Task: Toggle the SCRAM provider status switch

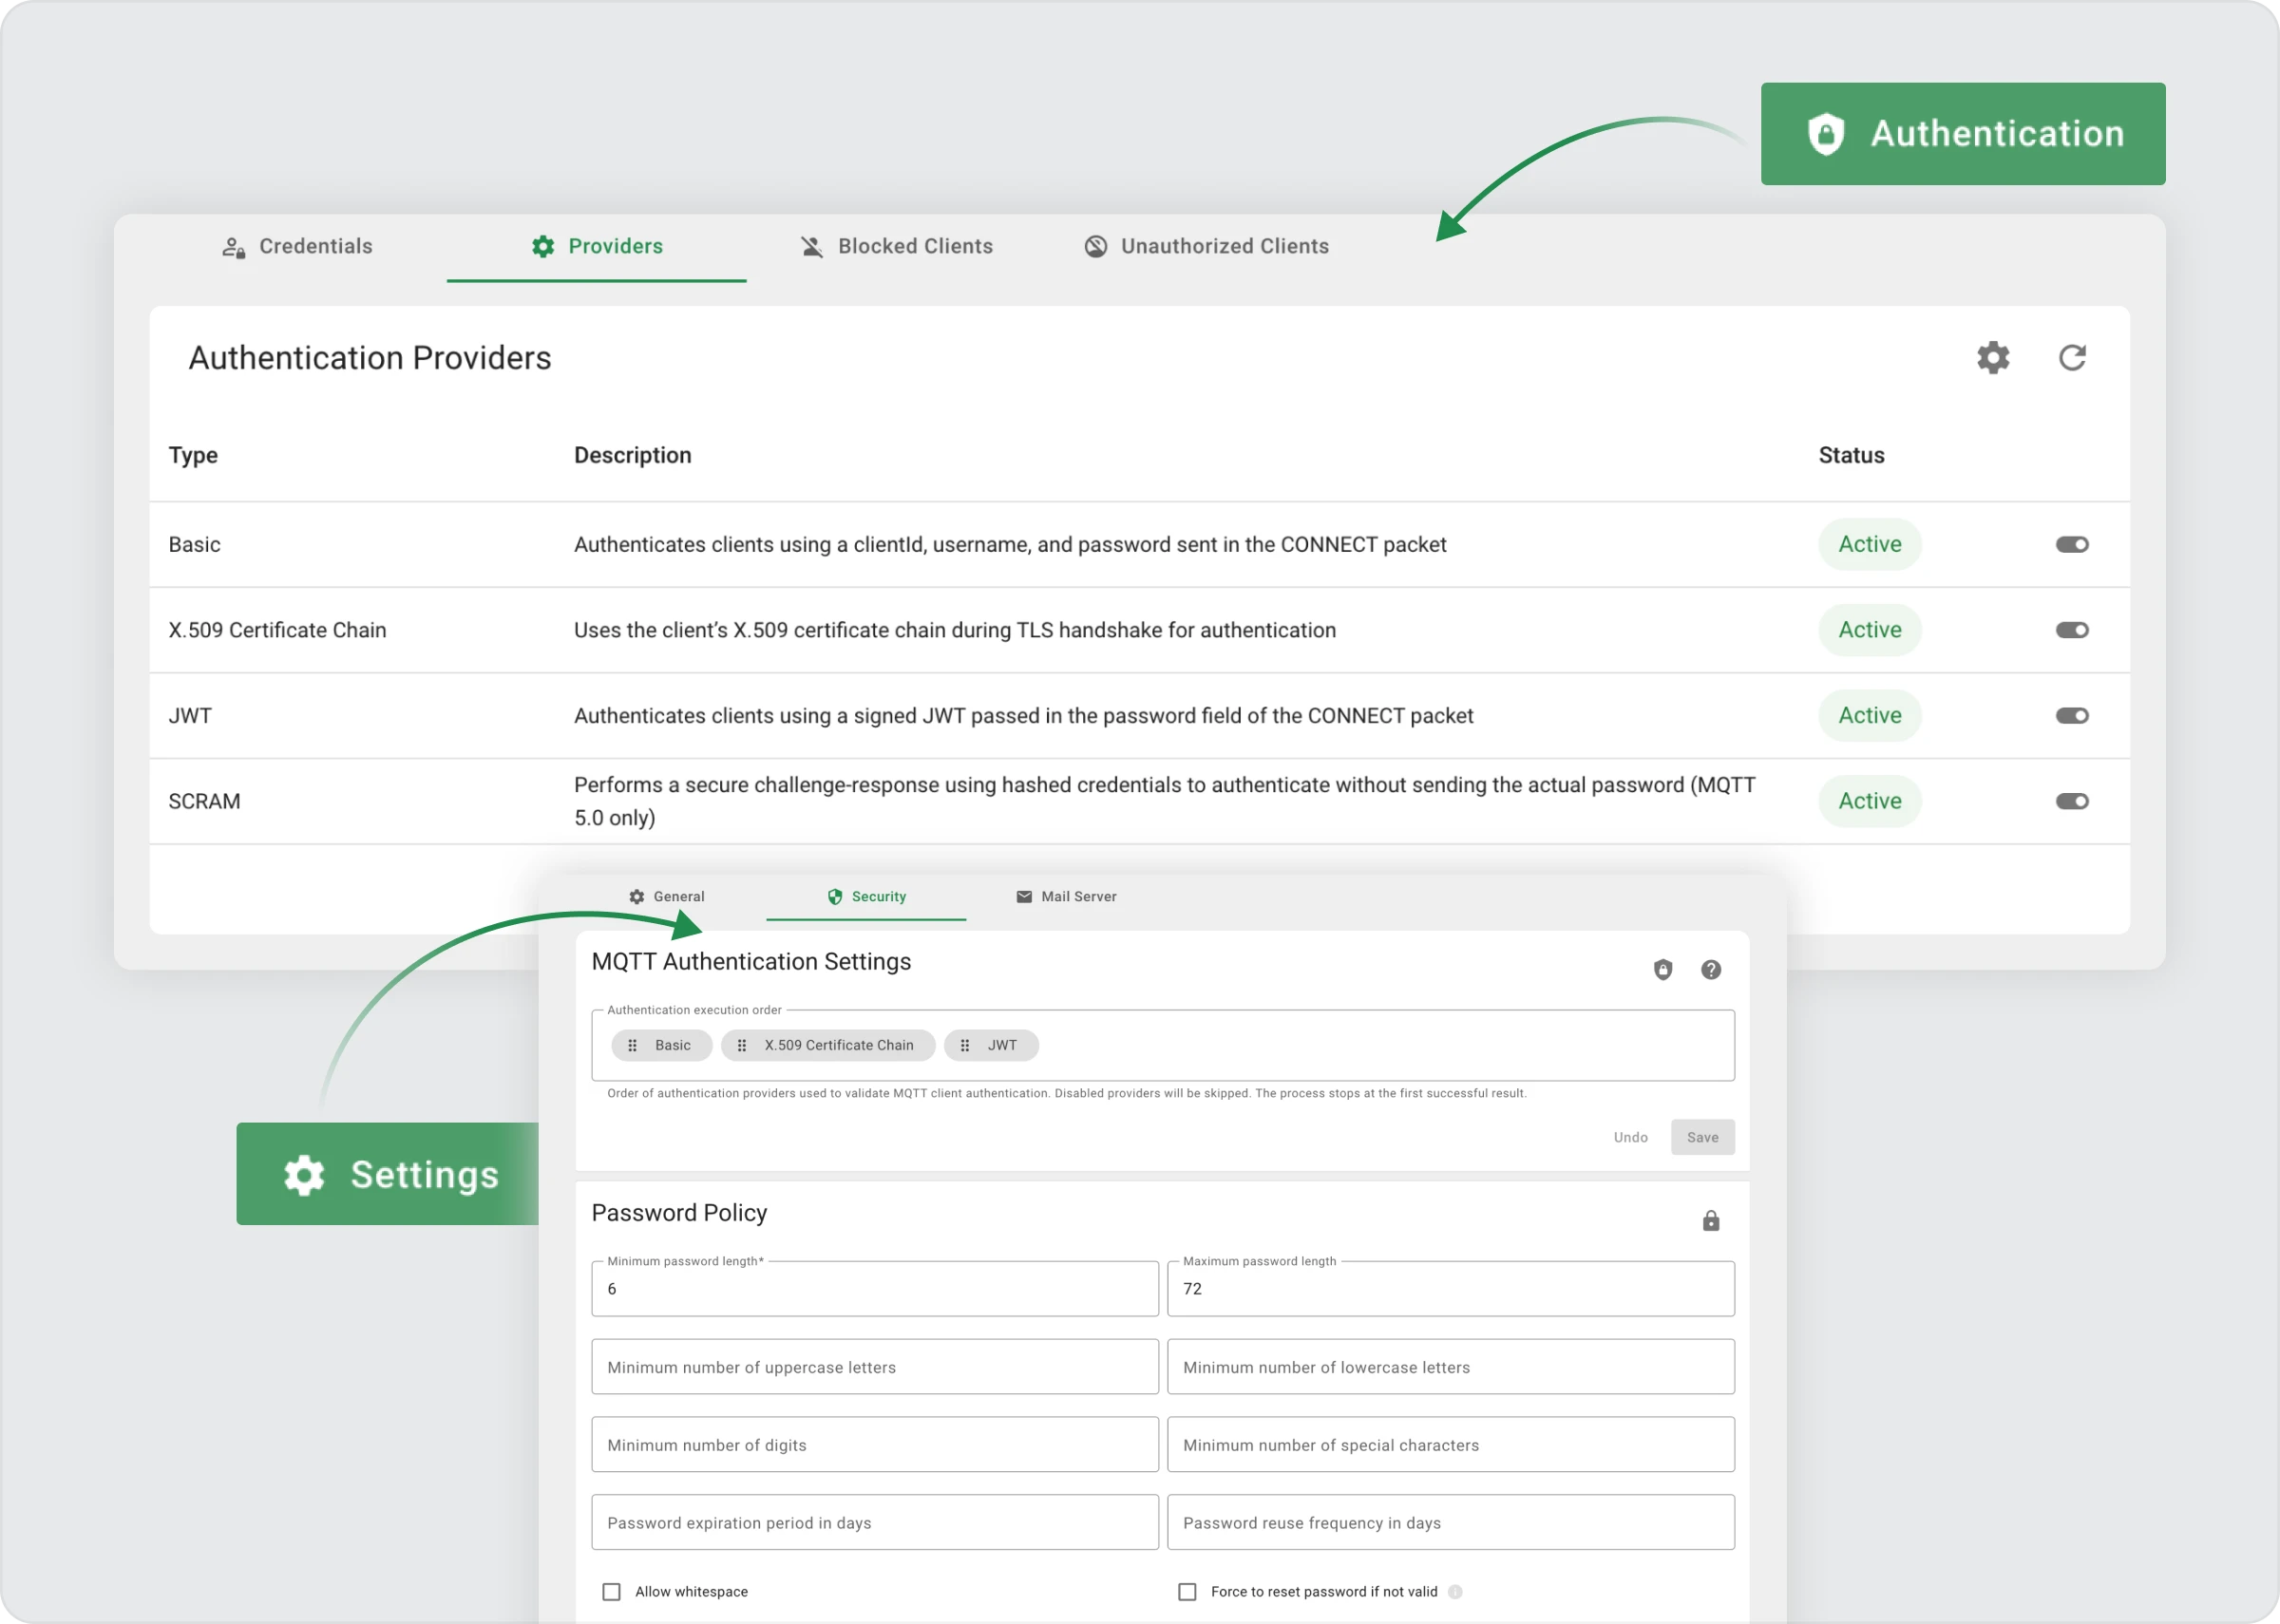Action: 2071,801
